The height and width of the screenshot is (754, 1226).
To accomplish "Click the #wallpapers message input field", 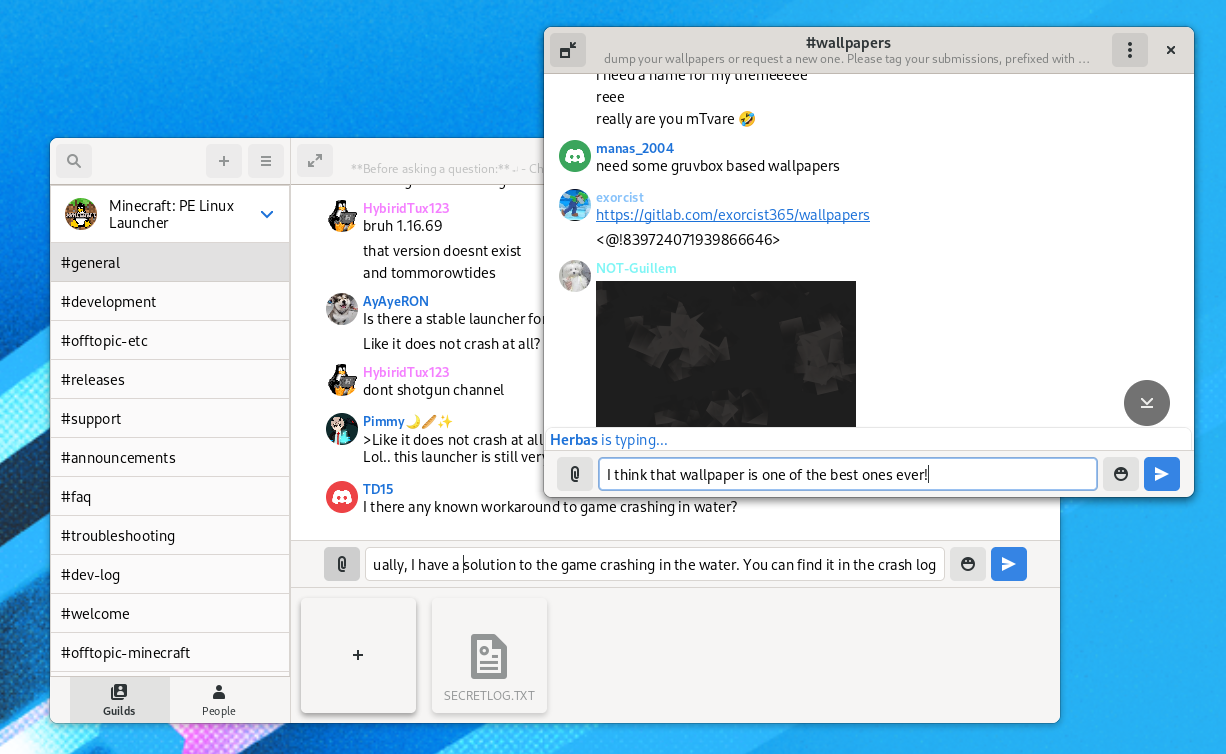I will [848, 474].
